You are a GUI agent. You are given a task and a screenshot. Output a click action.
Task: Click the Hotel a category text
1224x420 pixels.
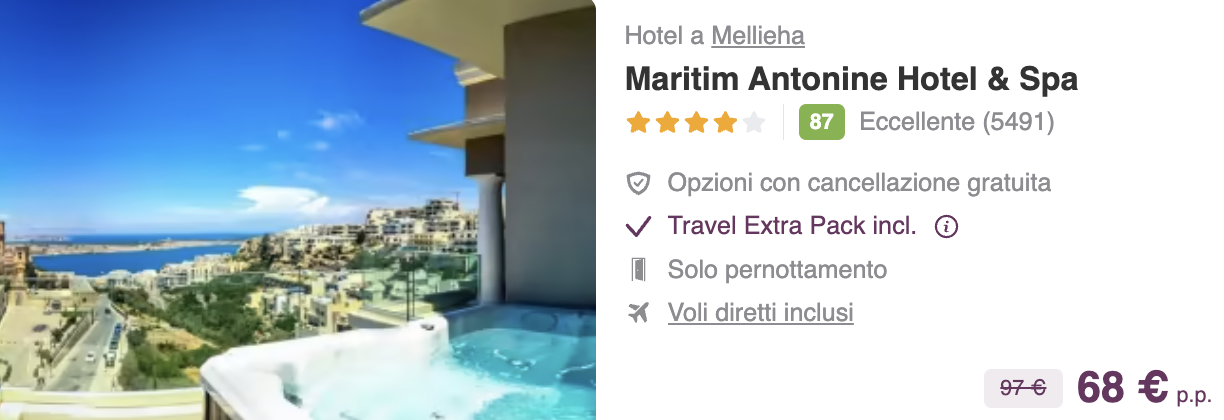(x=665, y=36)
